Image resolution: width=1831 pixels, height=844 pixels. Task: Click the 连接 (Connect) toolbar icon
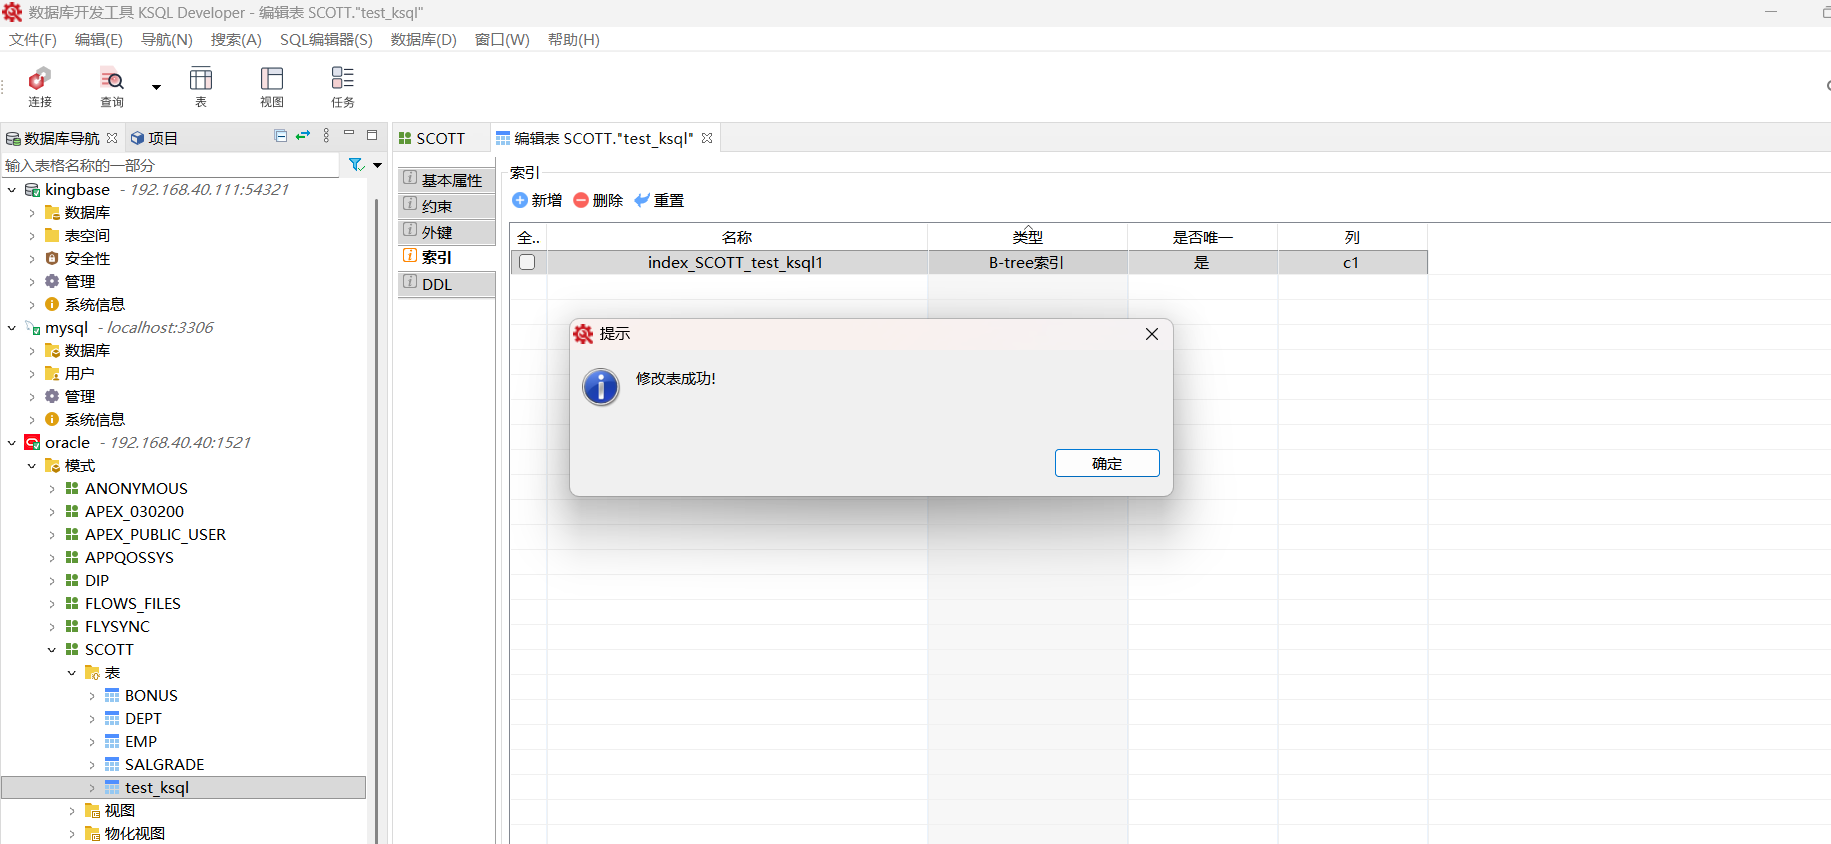pyautogui.click(x=40, y=80)
